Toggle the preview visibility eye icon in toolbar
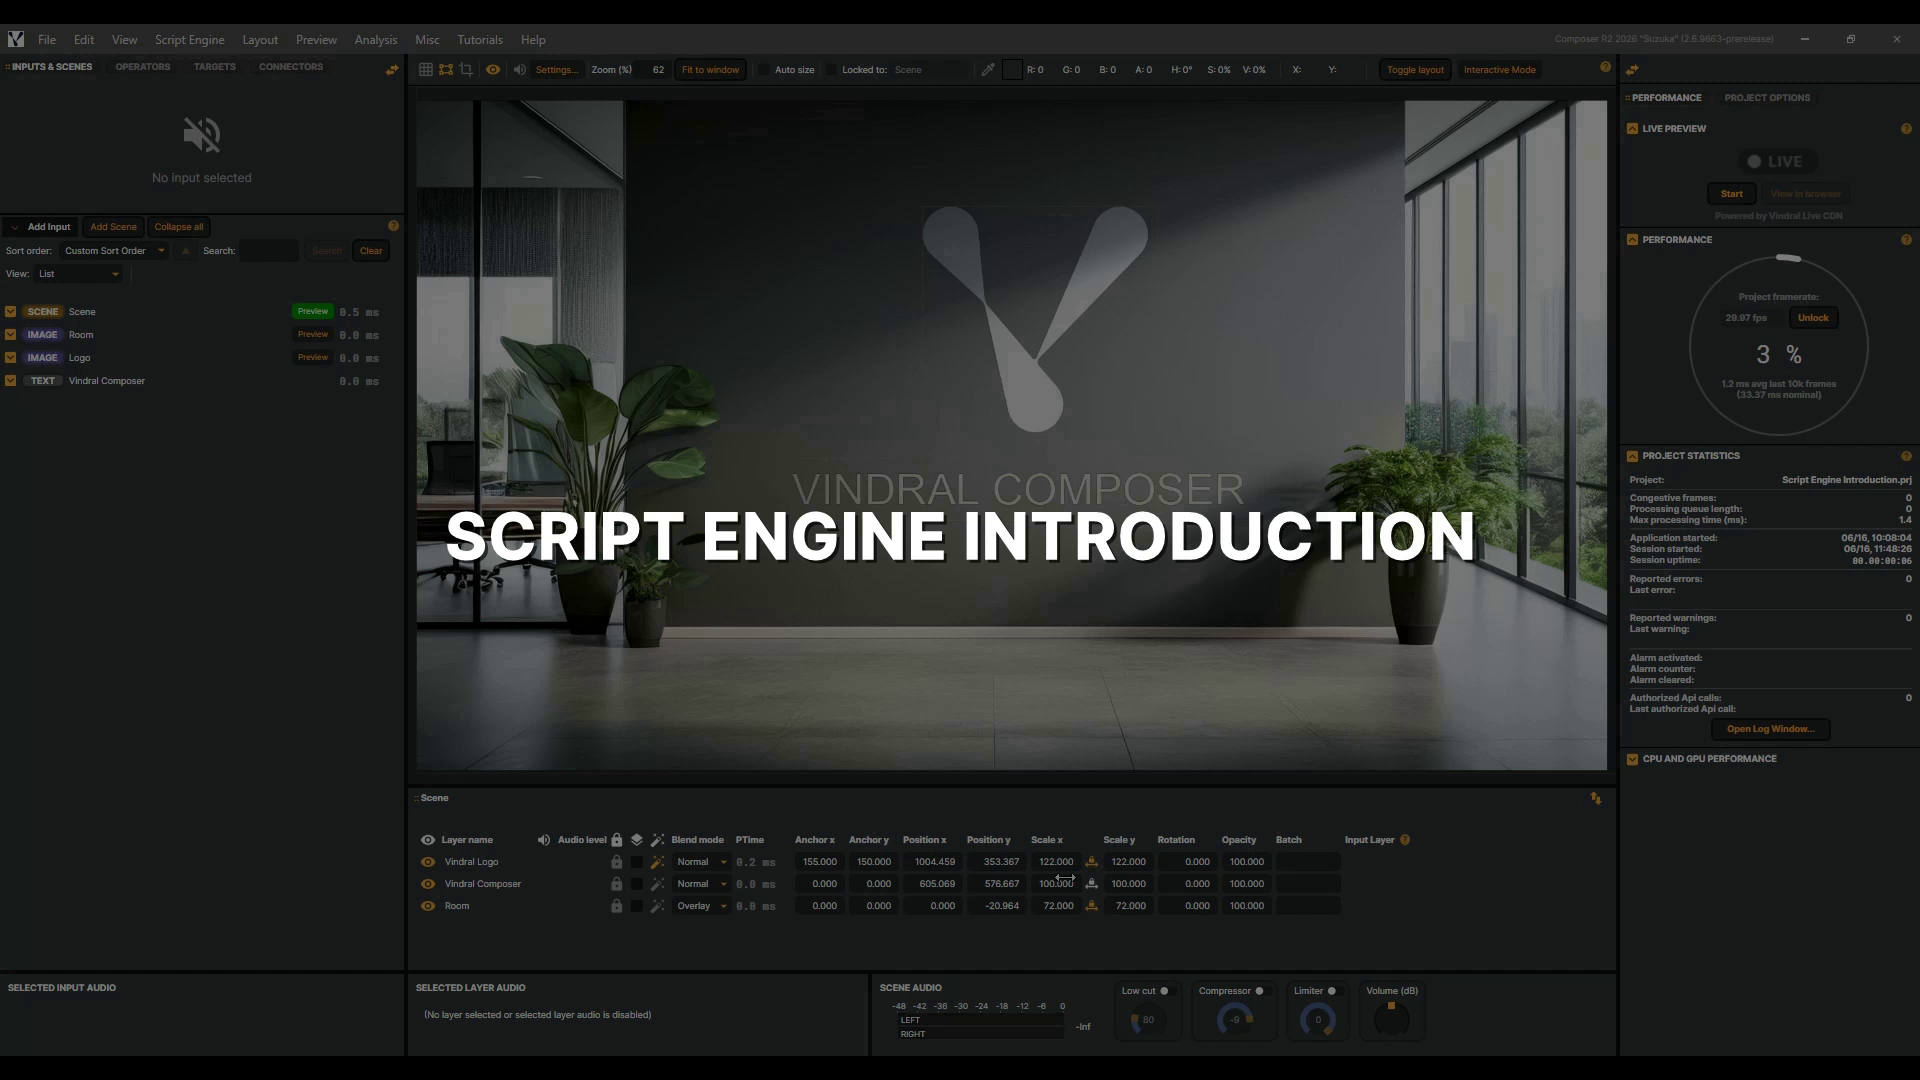1920x1080 pixels. [x=493, y=70]
